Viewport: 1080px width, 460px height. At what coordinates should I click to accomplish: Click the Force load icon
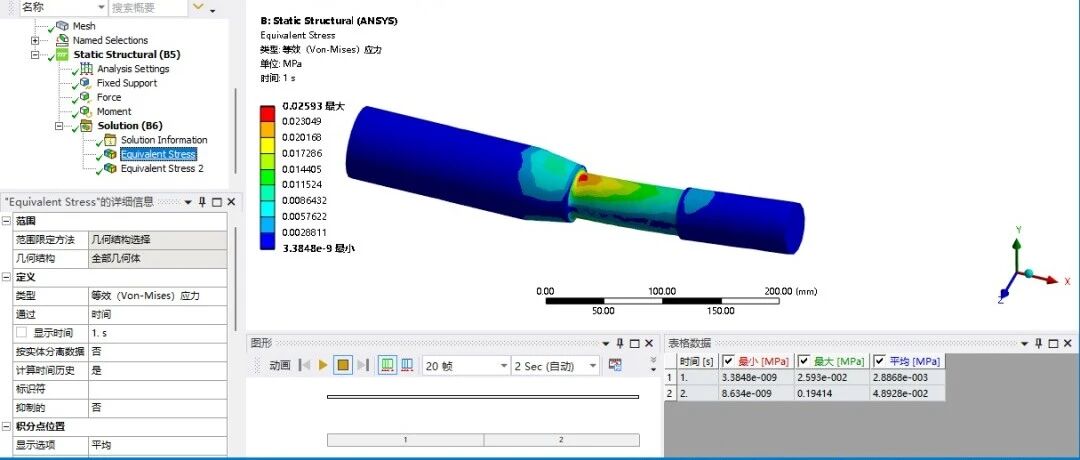pyautogui.click(x=86, y=97)
